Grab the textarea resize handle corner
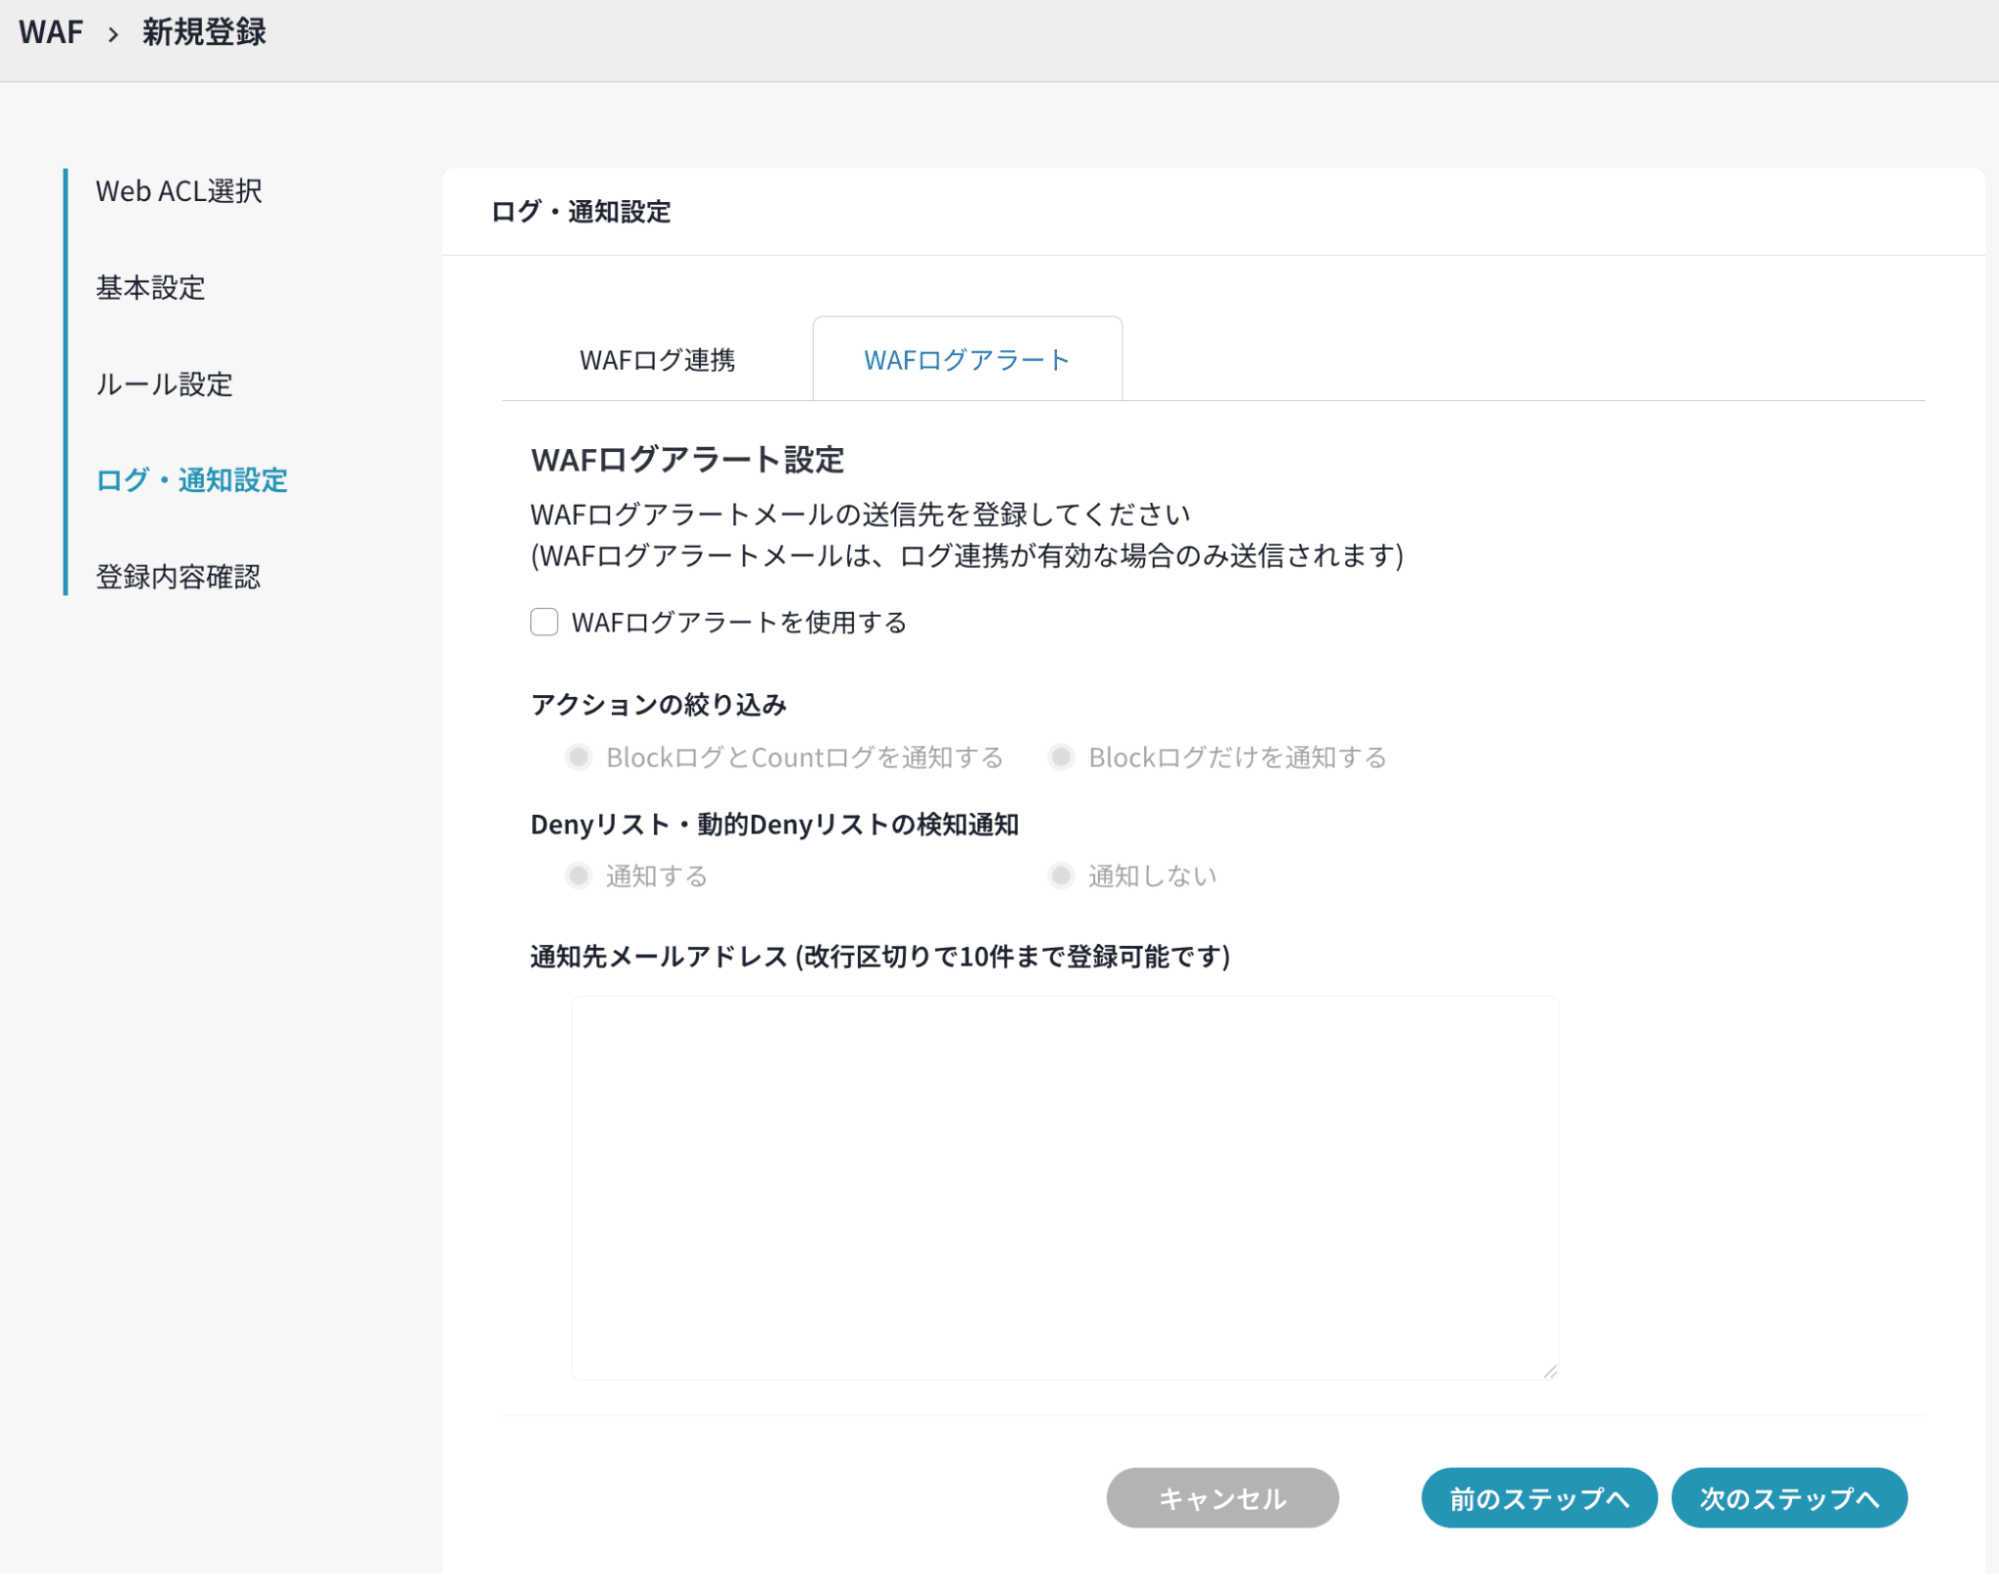 pyautogui.click(x=1550, y=1372)
